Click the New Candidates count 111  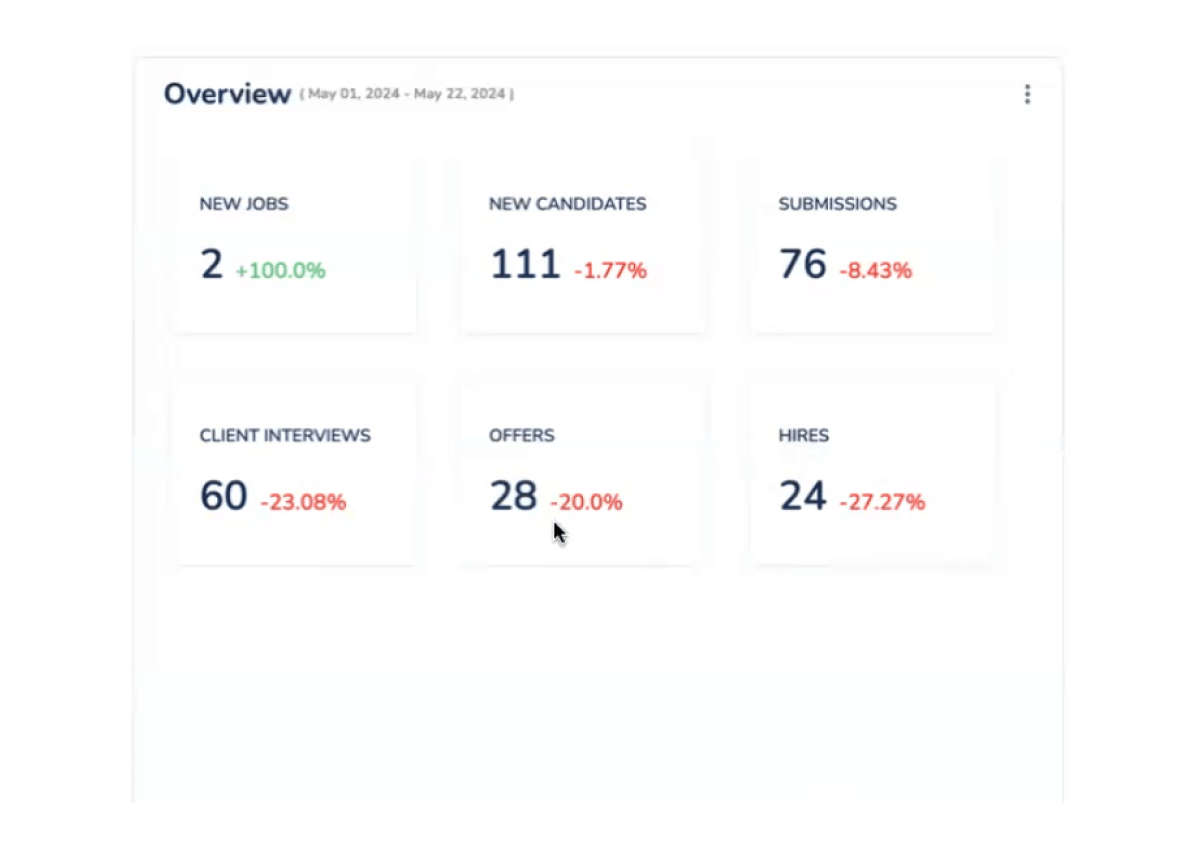pyautogui.click(x=525, y=265)
